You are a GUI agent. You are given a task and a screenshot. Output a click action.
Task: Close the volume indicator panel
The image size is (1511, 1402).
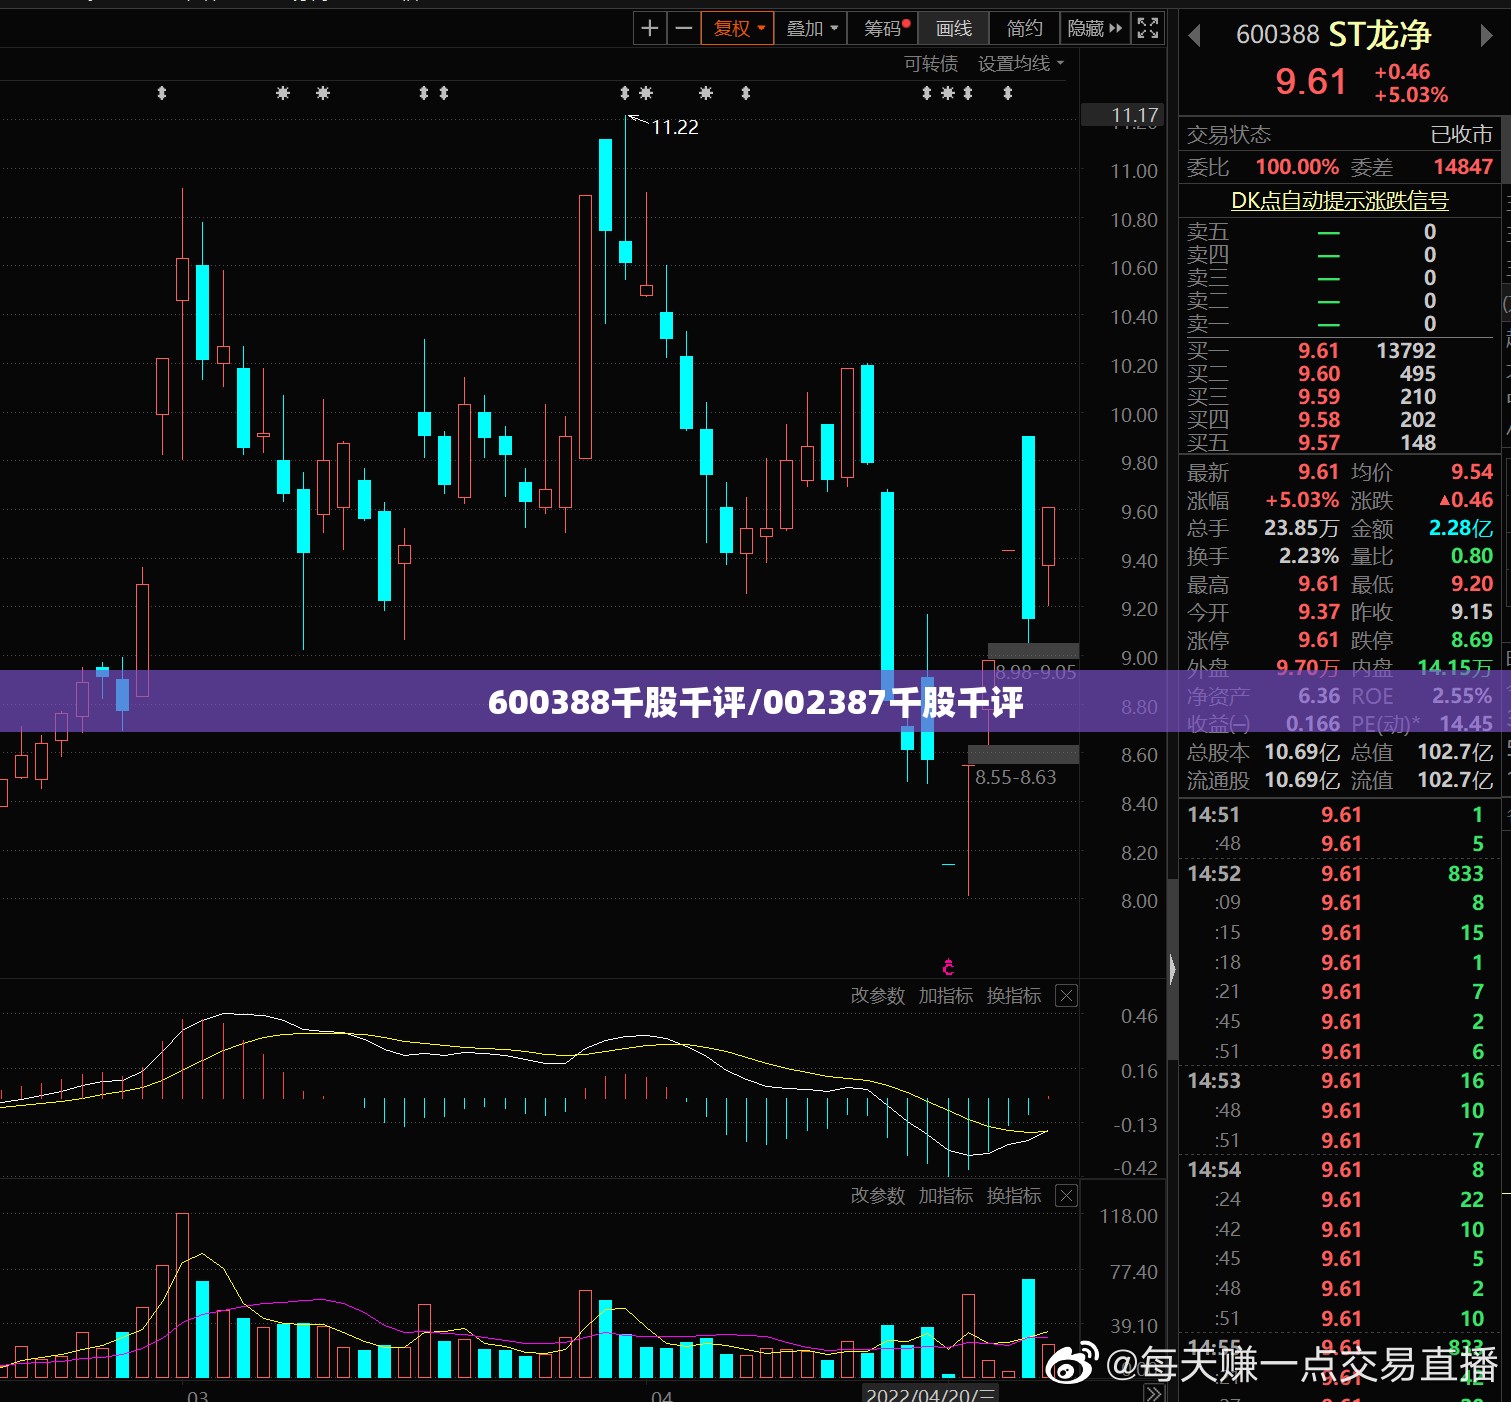pos(1067,1196)
